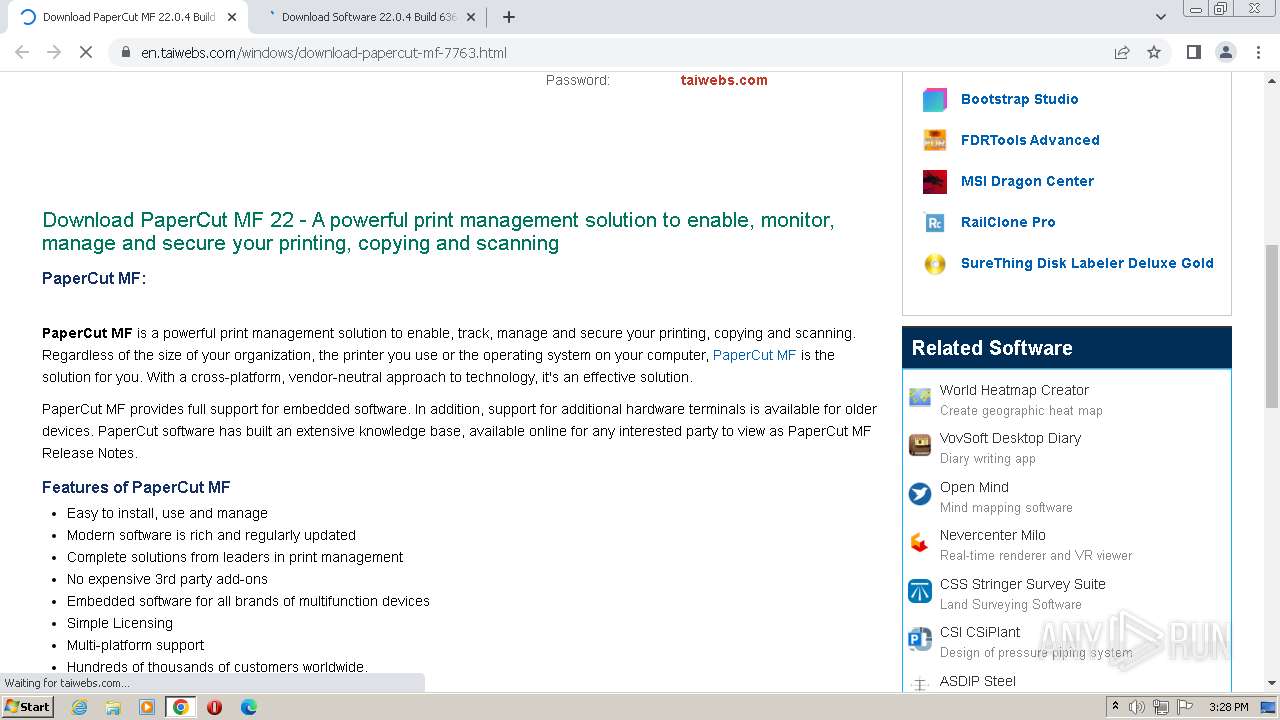Click the network tray icon
Viewport: 1280px width, 720px height.
1161,707
